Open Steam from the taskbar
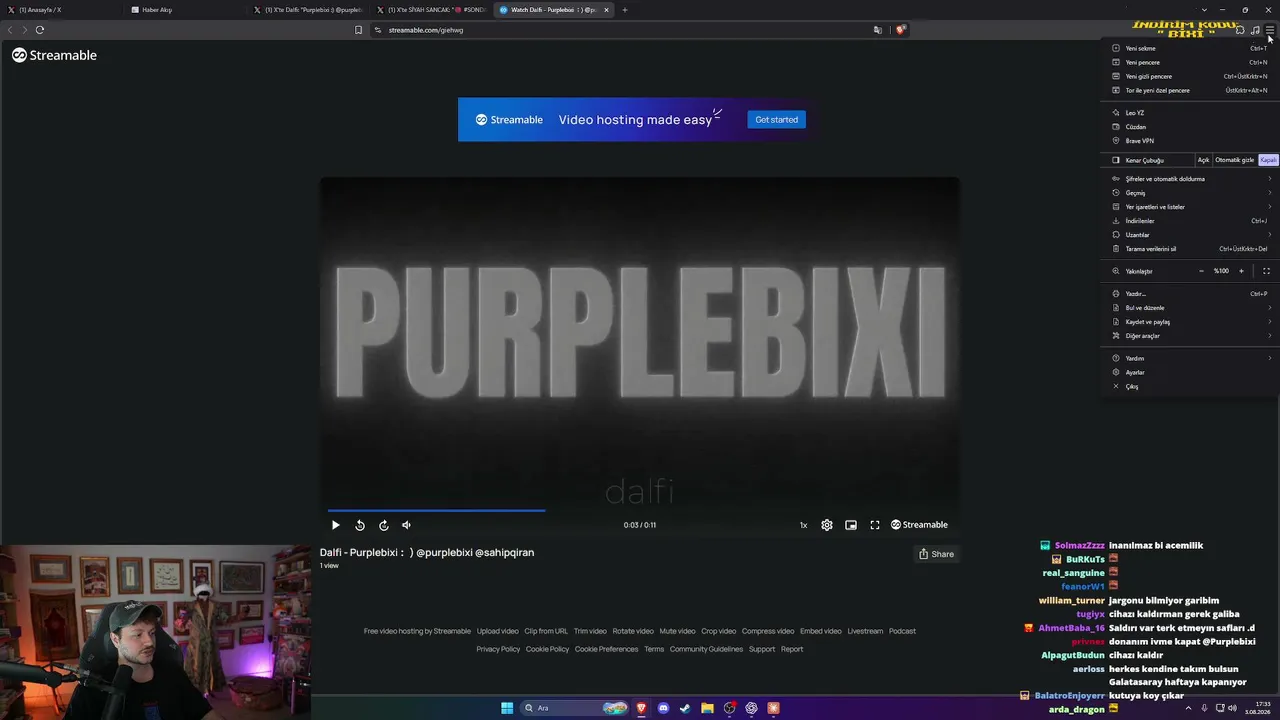 [x=685, y=708]
